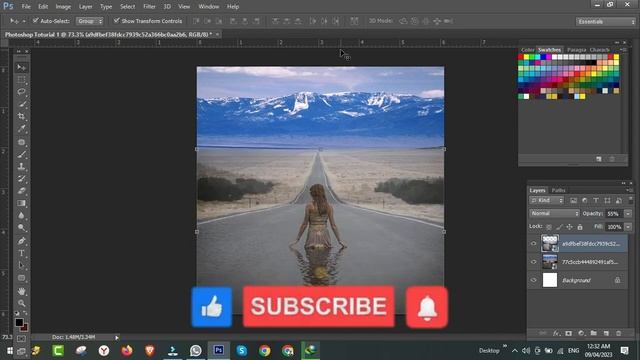
Task: Open the Filter menu
Action: tap(149, 7)
